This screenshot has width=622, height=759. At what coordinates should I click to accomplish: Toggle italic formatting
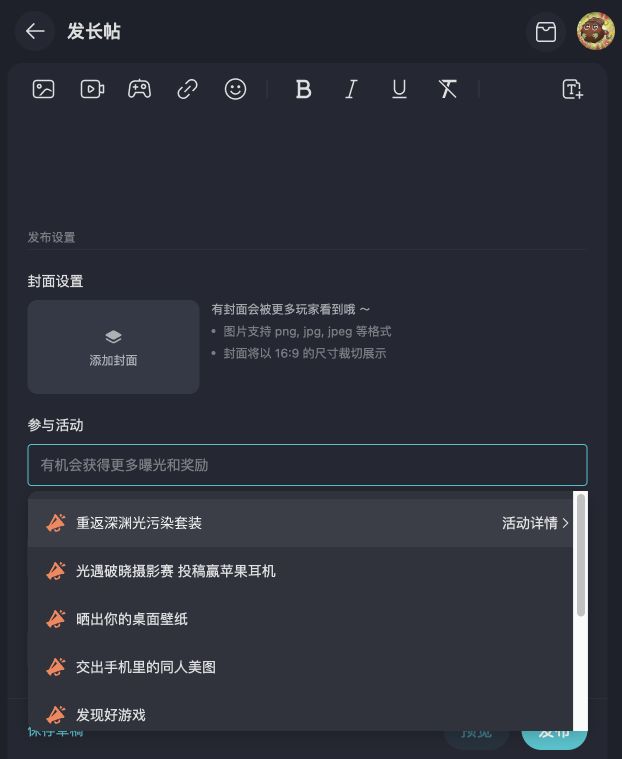point(351,89)
